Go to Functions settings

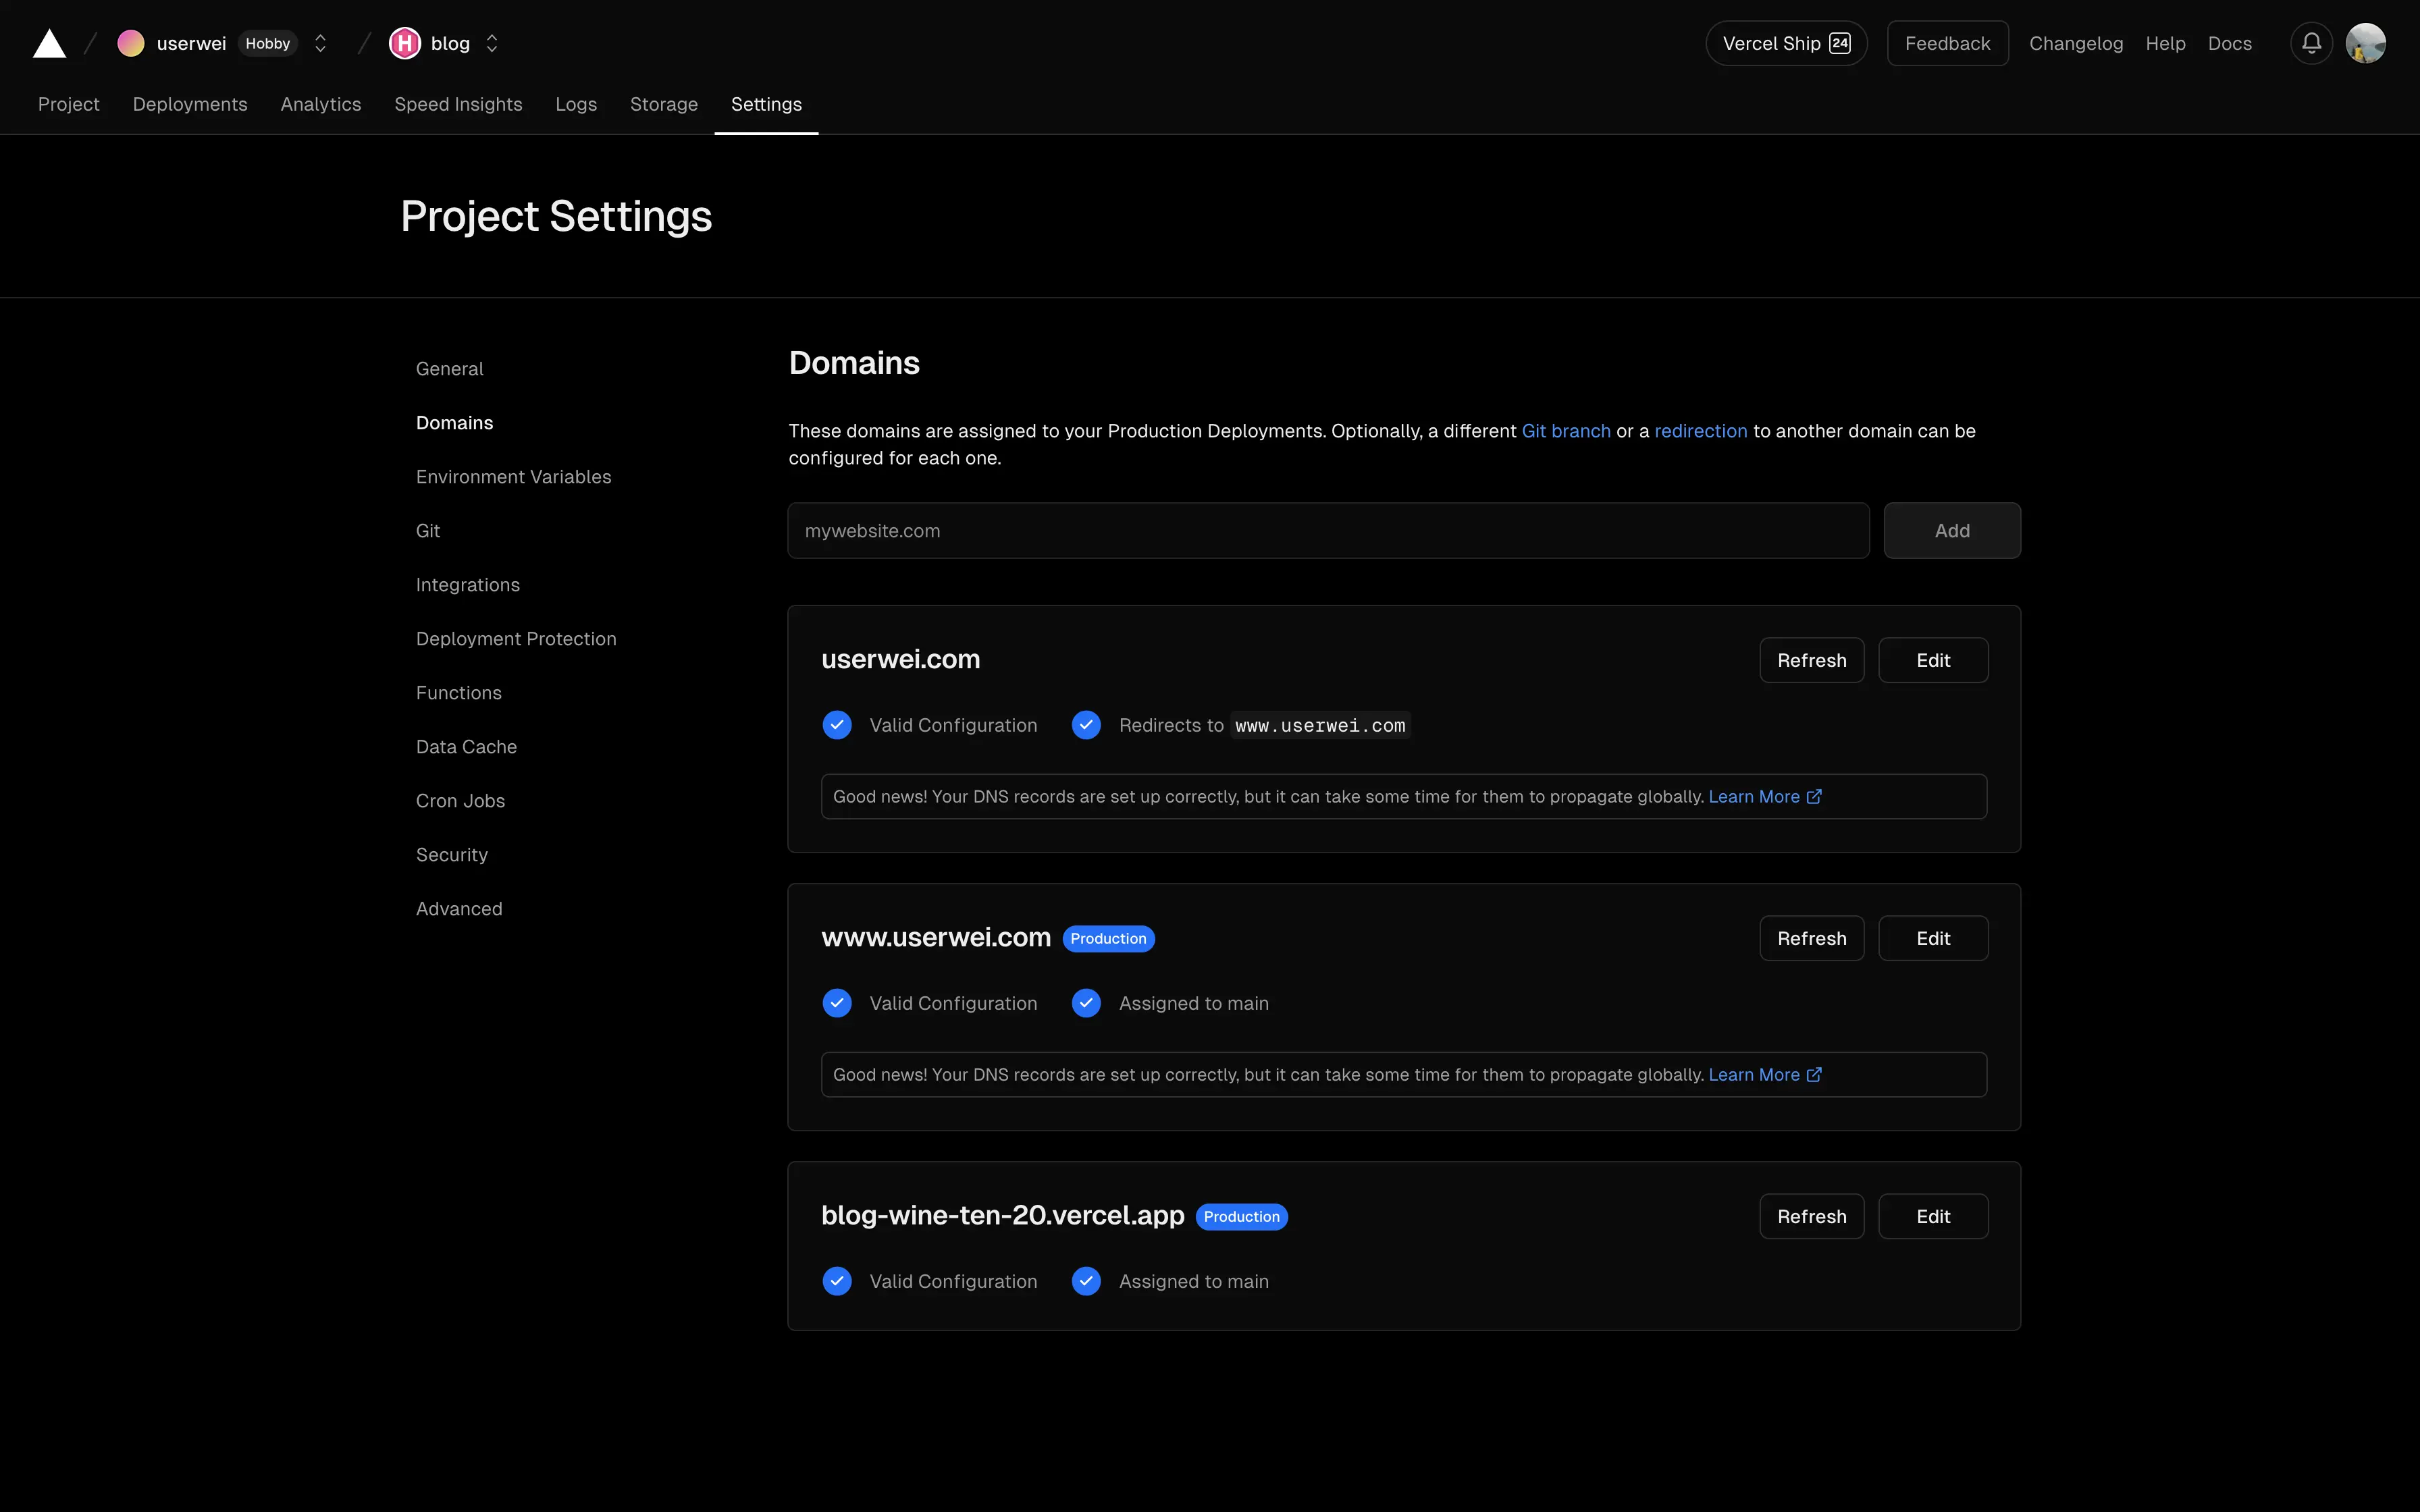coord(459,693)
